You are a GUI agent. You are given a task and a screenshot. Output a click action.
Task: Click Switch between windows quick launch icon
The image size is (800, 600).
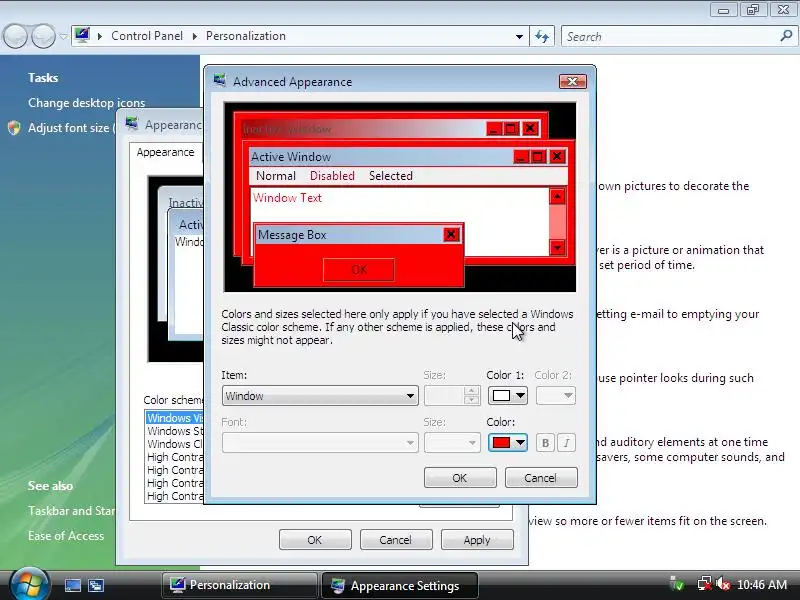pos(95,585)
